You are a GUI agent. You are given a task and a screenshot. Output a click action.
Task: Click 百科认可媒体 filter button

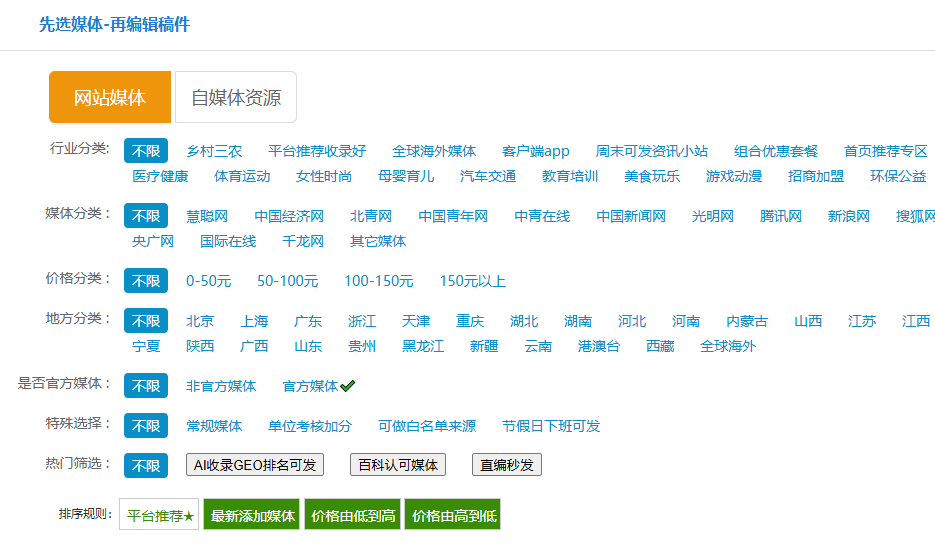click(398, 465)
